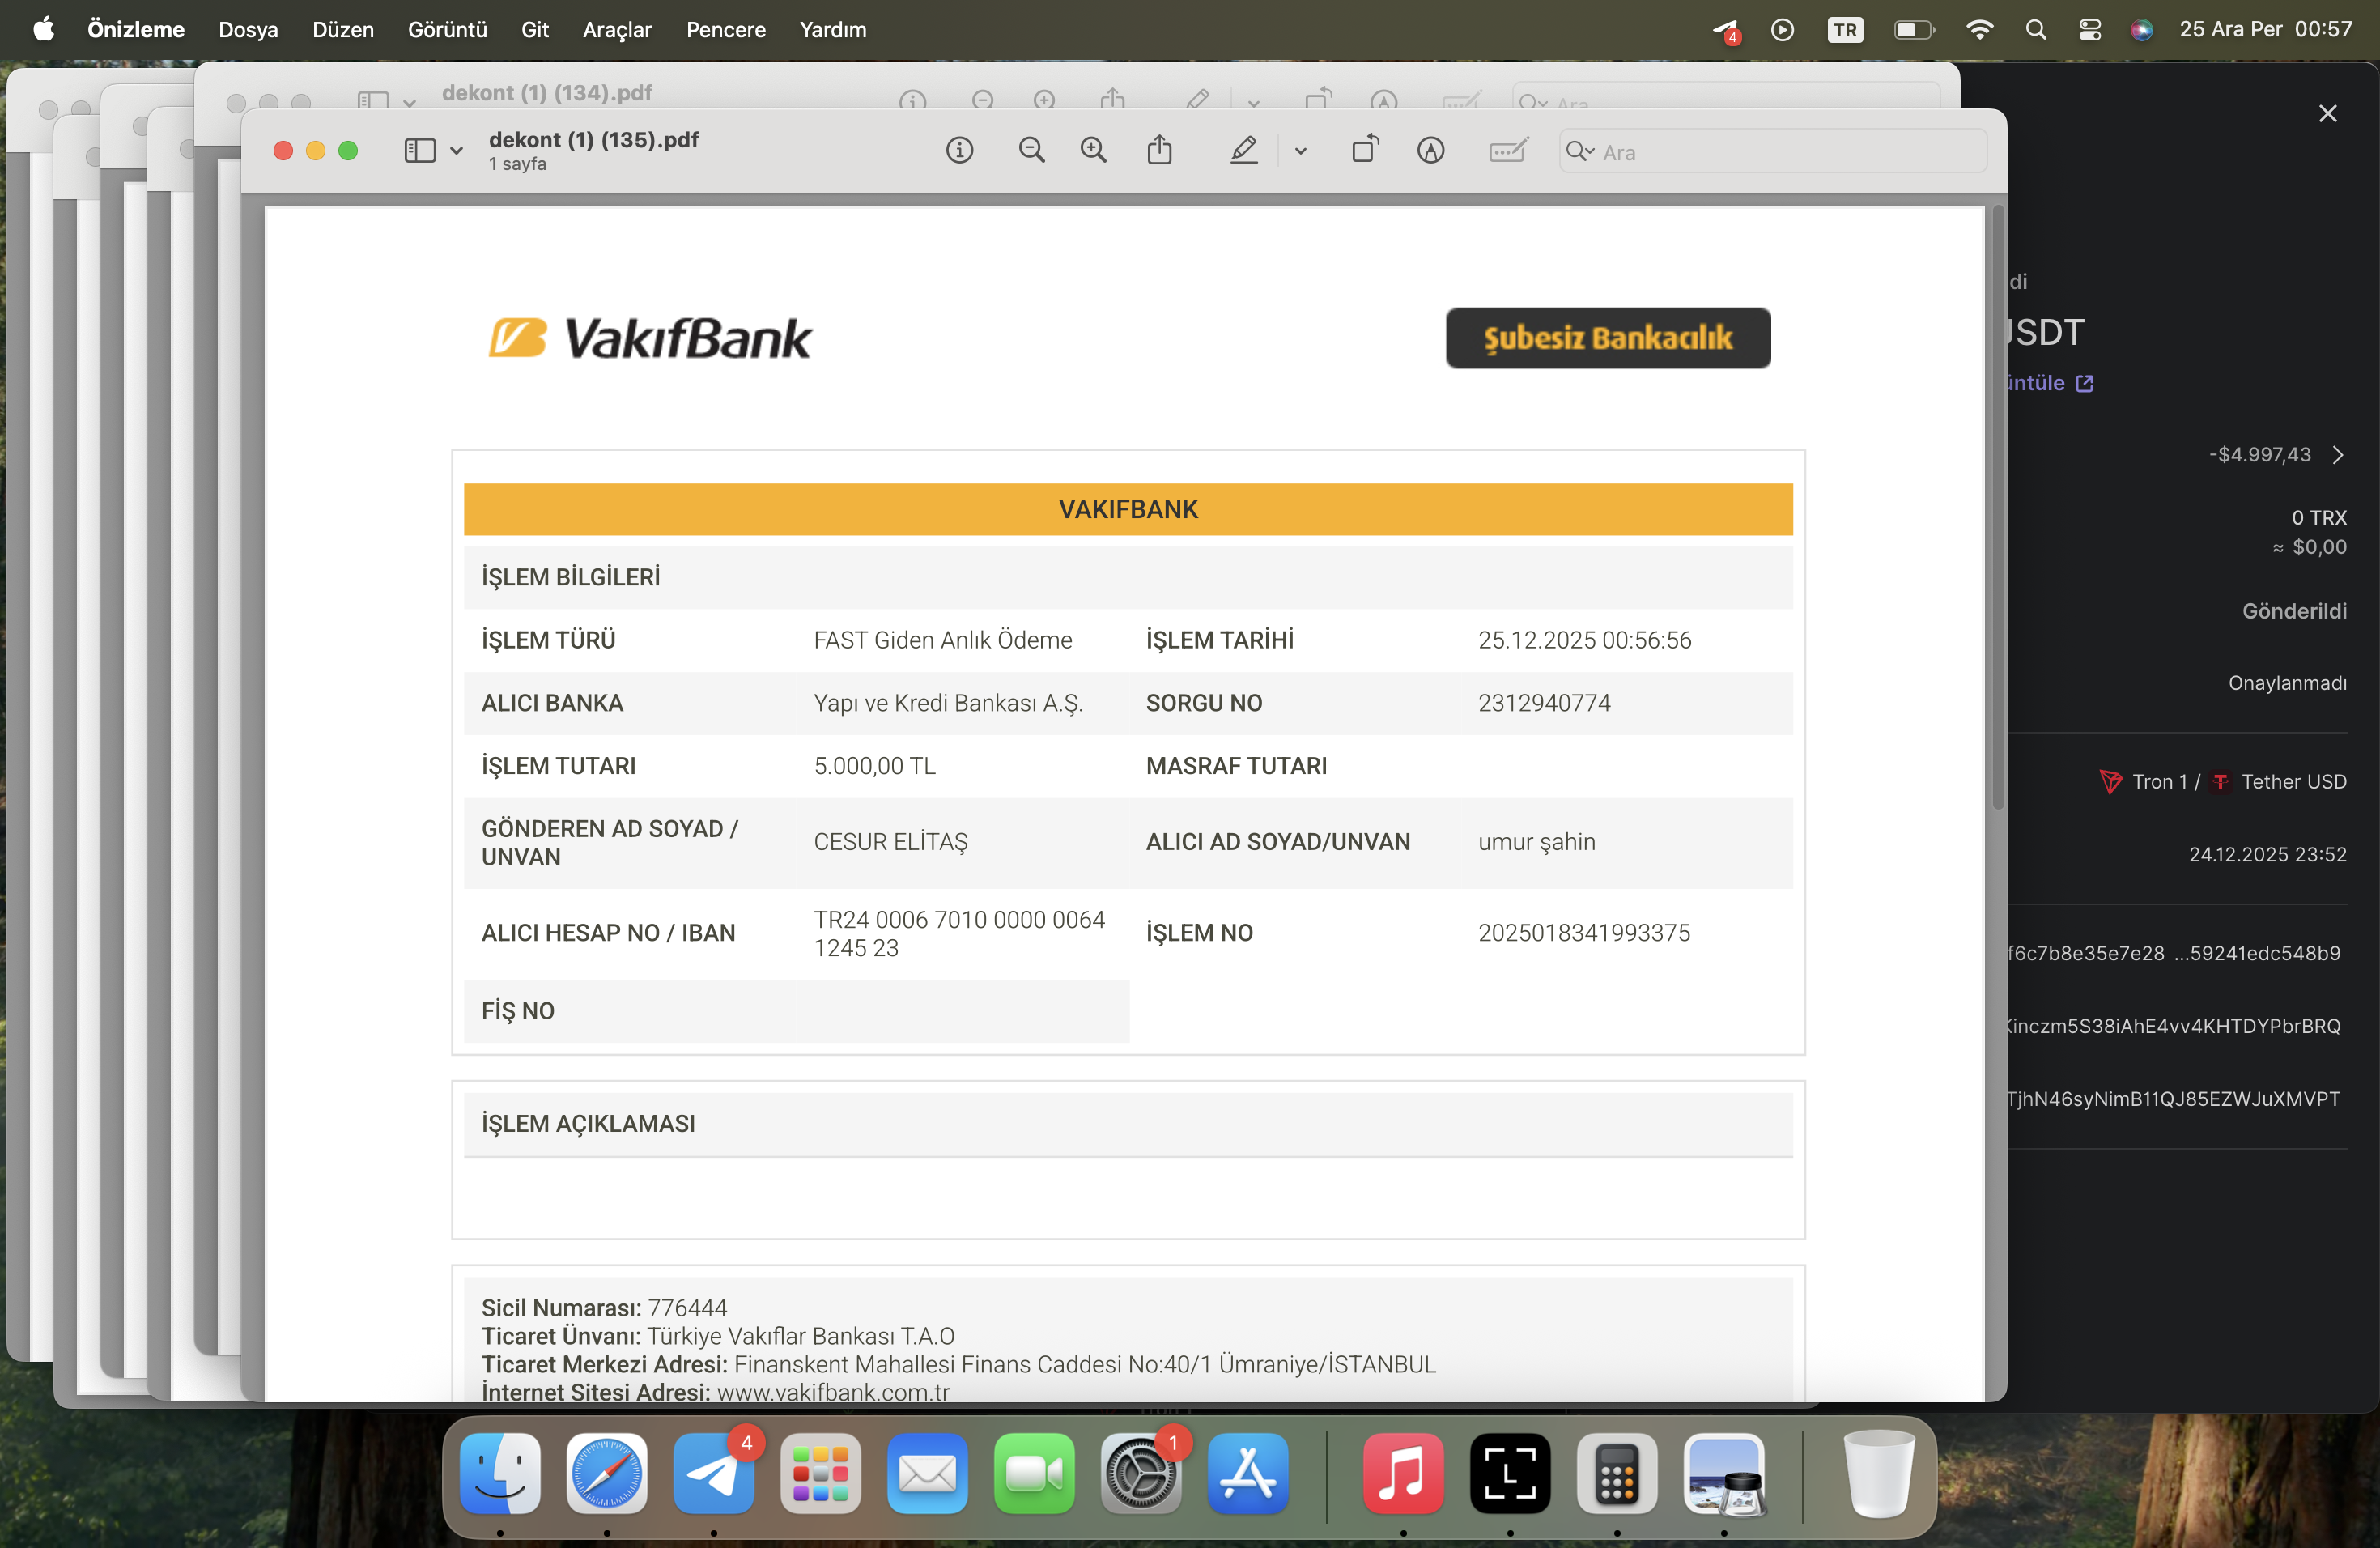Launch Siri from the menu bar
Screen dimensions: 2380x1548
click(2141, 30)
